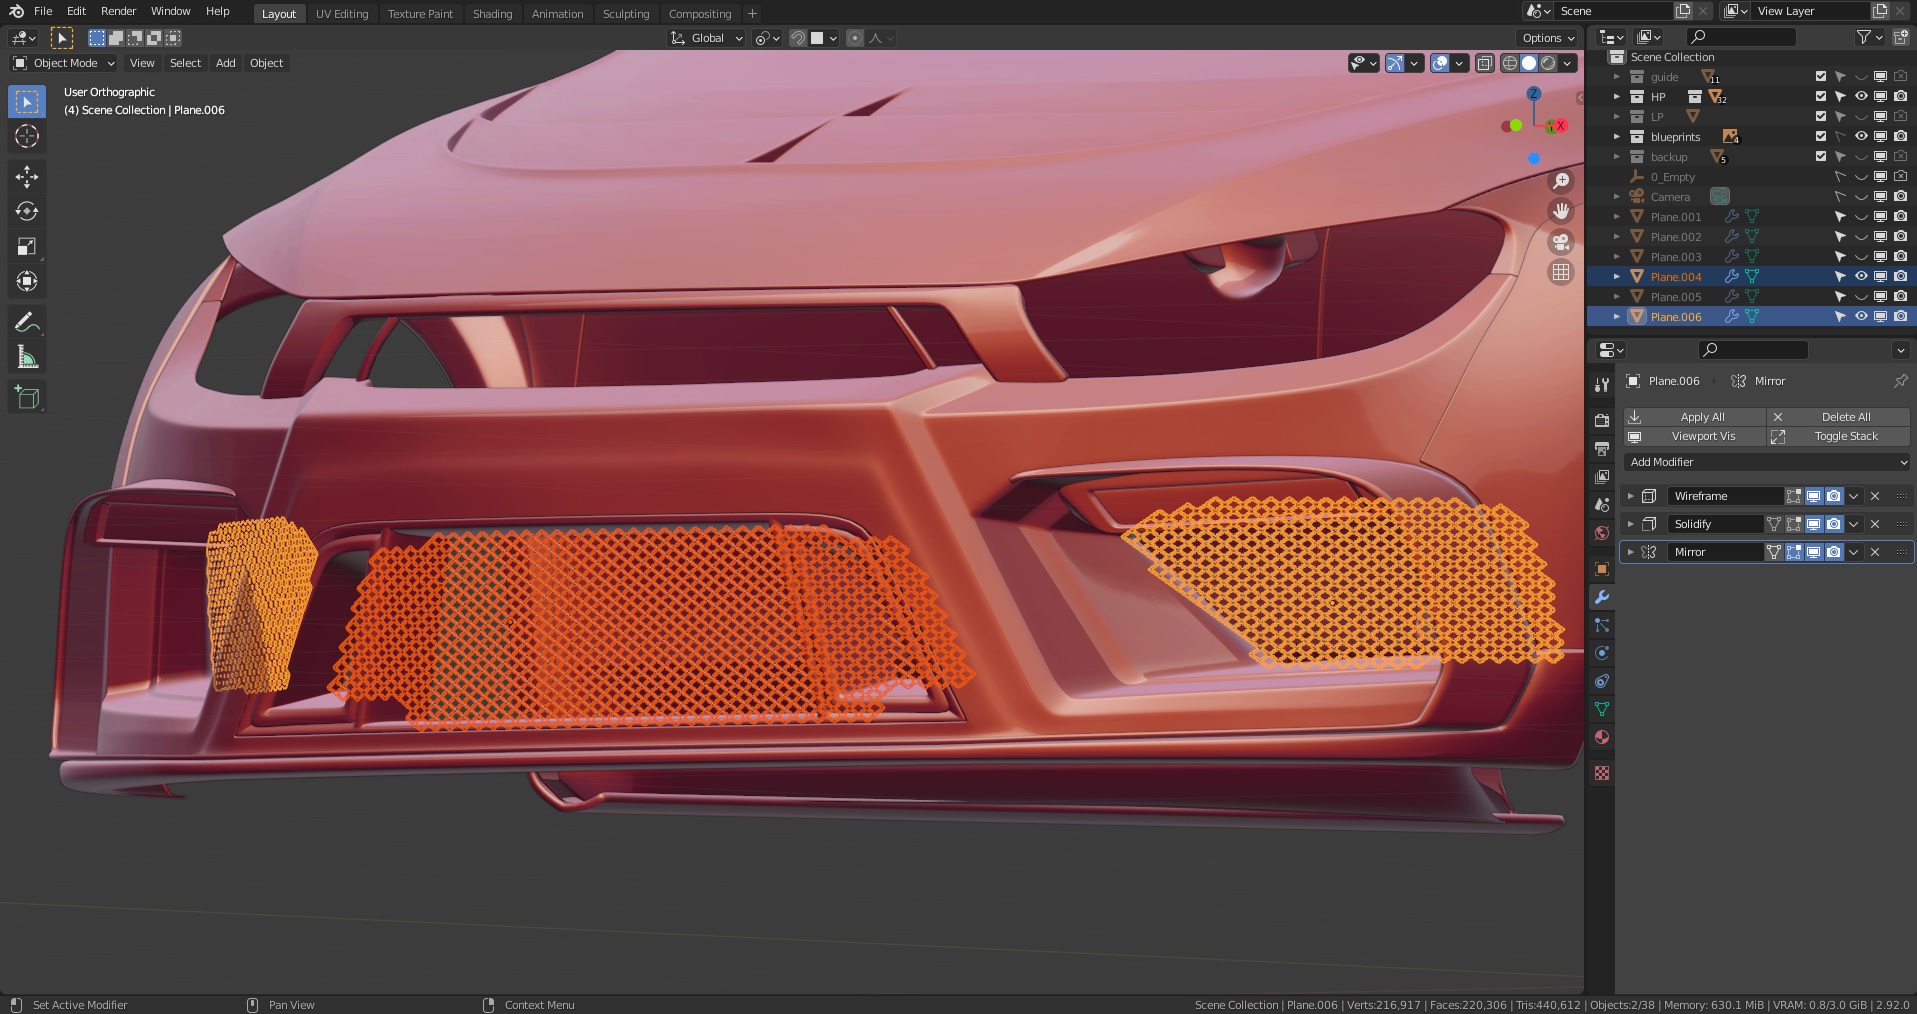Select the Measure ruler tool
Screen dimensions: 1917x1014
(x=27, y=357)
